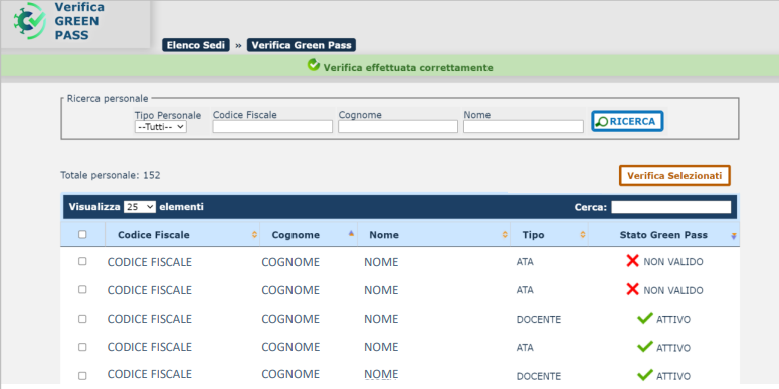This screenshot has height=389, width=779.
Task: Click ATTIVO status in the fourth row
Action: pos(673,348)
